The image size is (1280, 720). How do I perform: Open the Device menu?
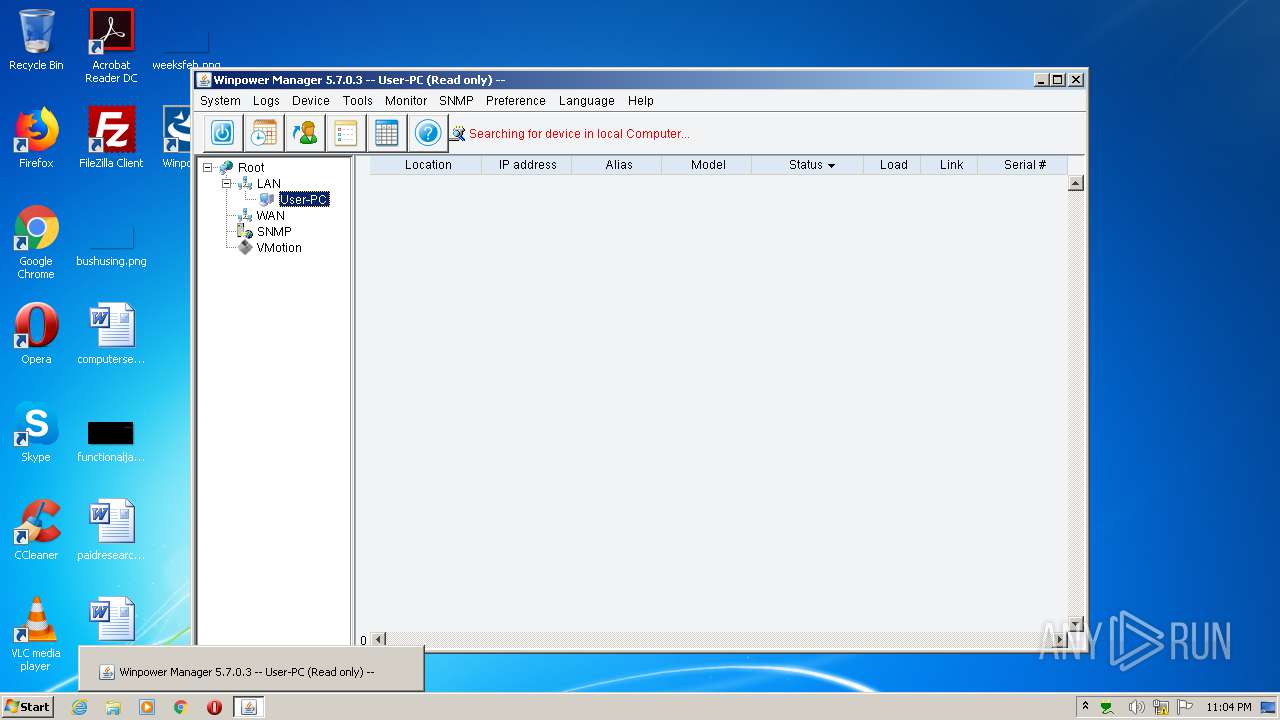pyautogui.click(x=311, y=101)
